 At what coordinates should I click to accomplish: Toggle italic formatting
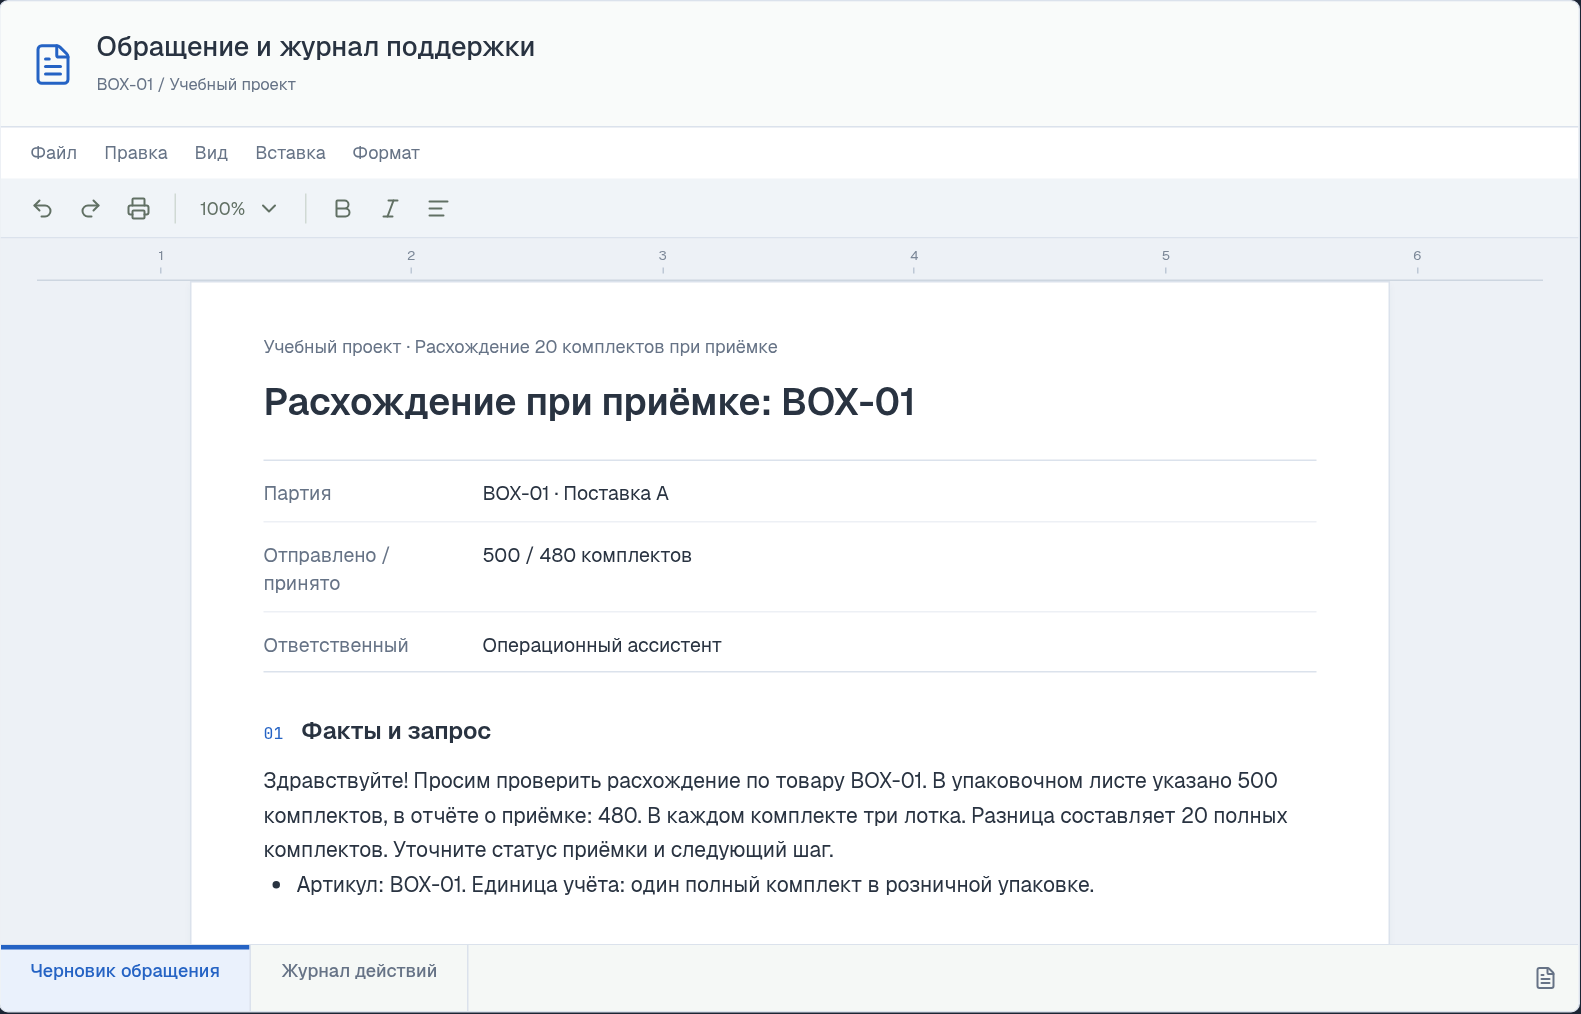(390, 208)
